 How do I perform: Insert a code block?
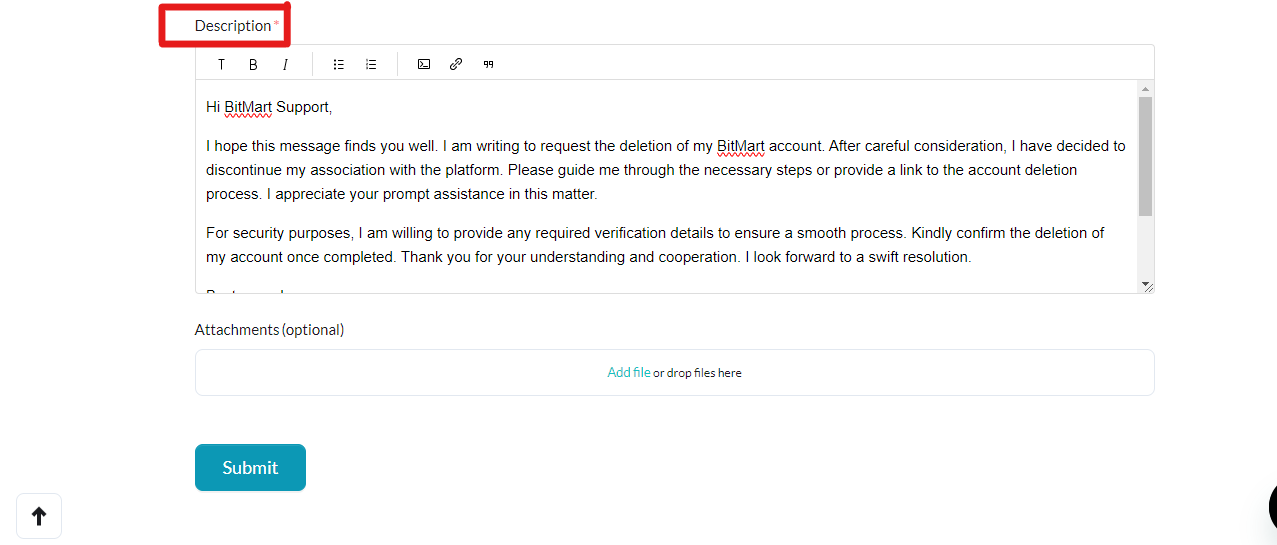[424, 64]
